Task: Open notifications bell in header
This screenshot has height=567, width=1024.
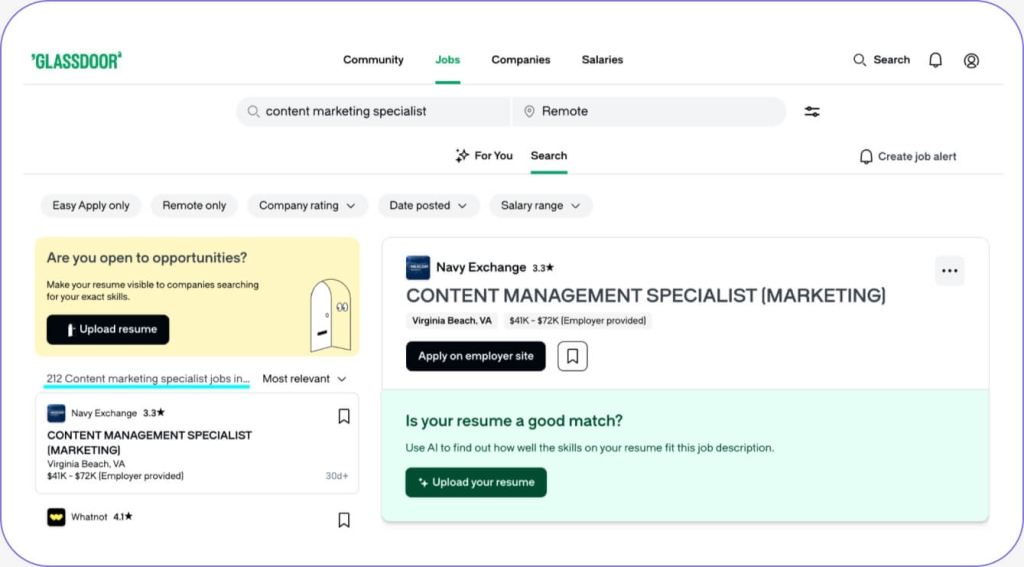Action: point(935,60)
